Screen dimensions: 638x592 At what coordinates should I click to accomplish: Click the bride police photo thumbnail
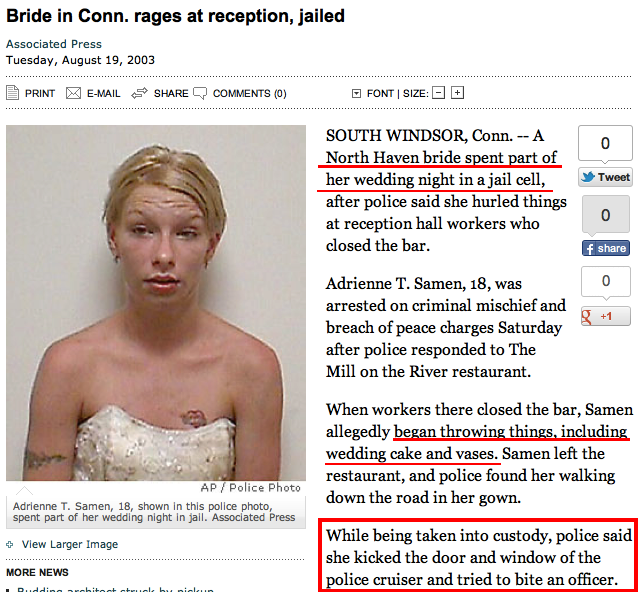pos(156,303)
